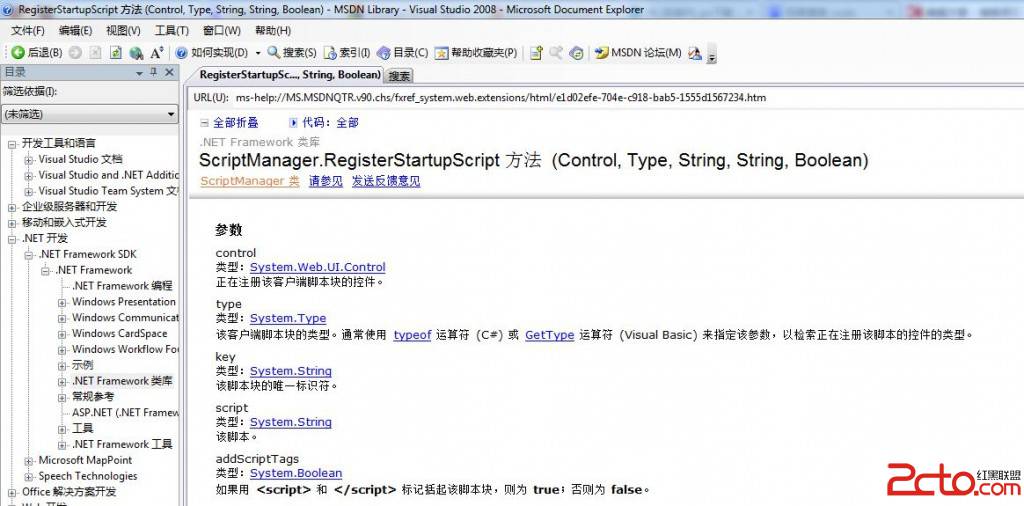Open the 文件(F) menu
1024x506 pixels.
[27, 31]
